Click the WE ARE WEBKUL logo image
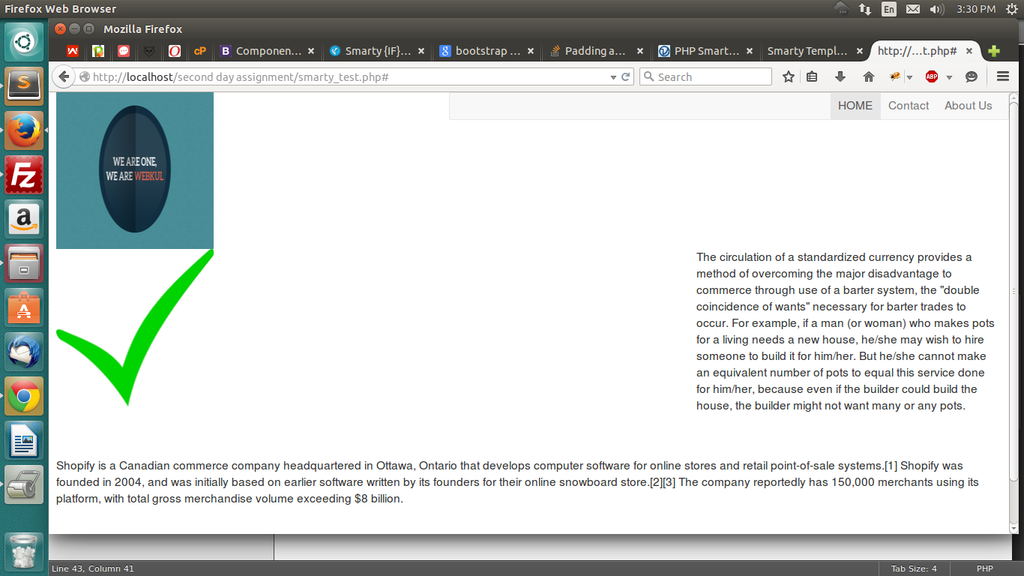The width and height of the screenshot is (1024, 576). point(135,170)
